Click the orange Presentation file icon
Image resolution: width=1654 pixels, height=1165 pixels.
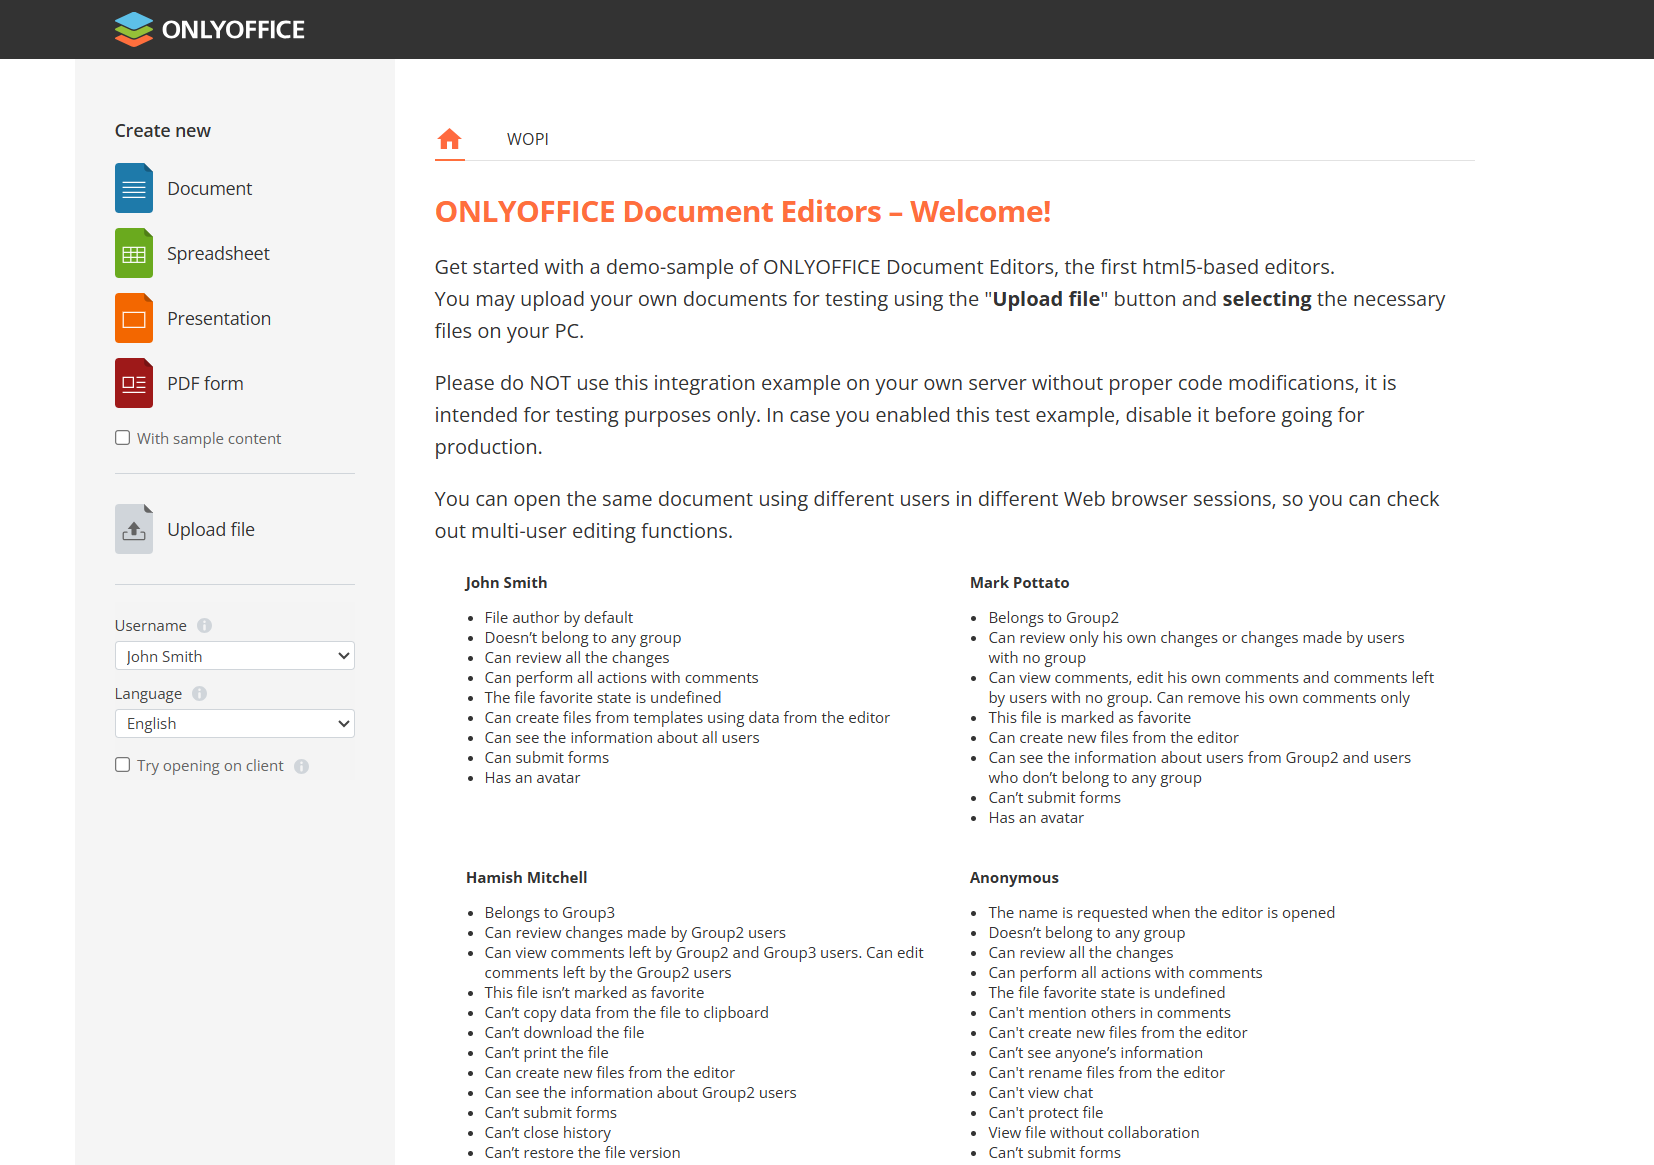134,318
